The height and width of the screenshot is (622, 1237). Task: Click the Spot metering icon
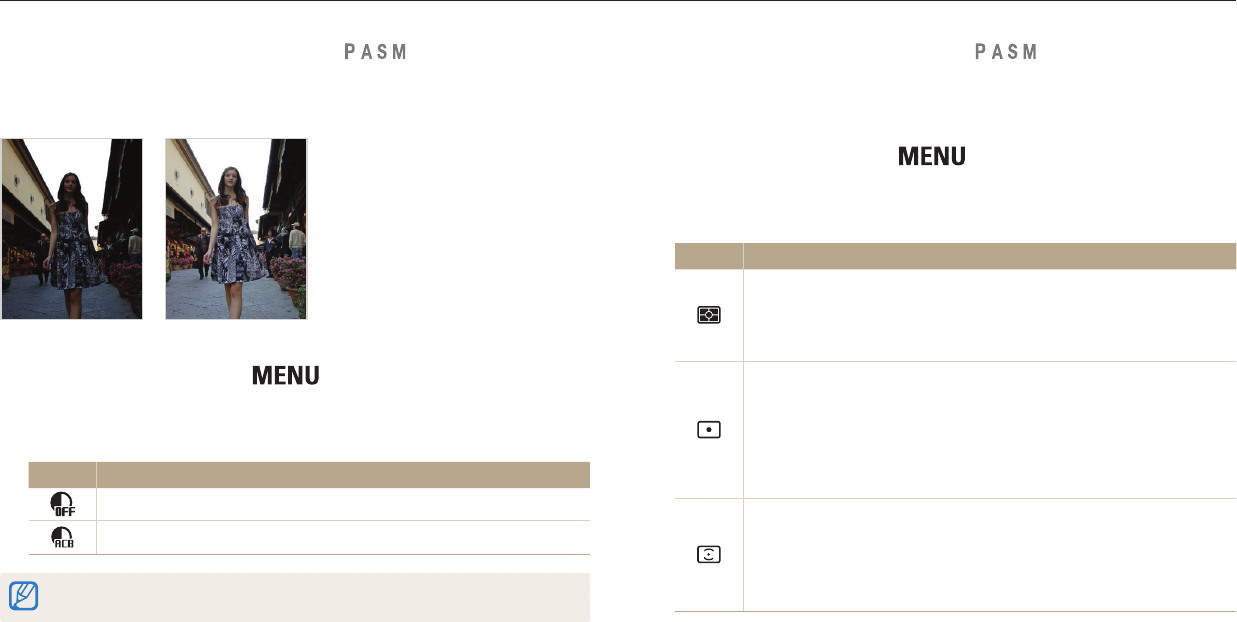[x=709, y=430]
